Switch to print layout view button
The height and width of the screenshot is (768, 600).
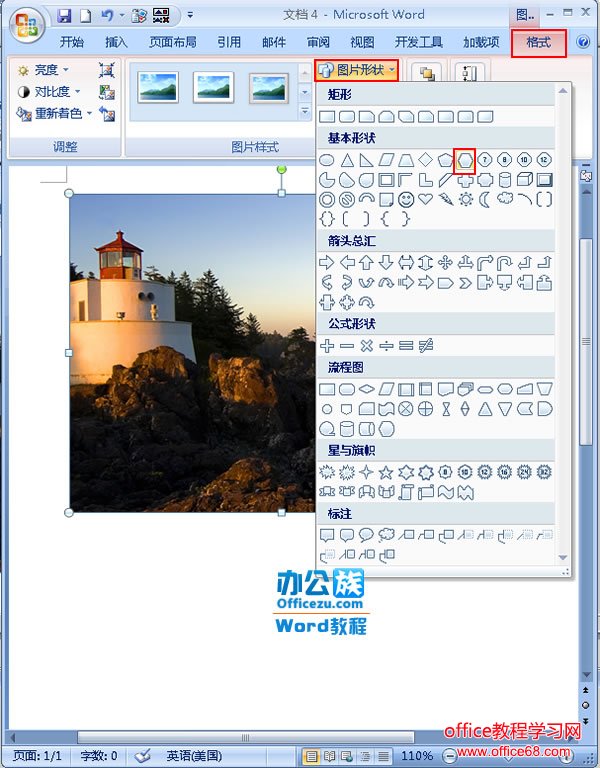311,756
